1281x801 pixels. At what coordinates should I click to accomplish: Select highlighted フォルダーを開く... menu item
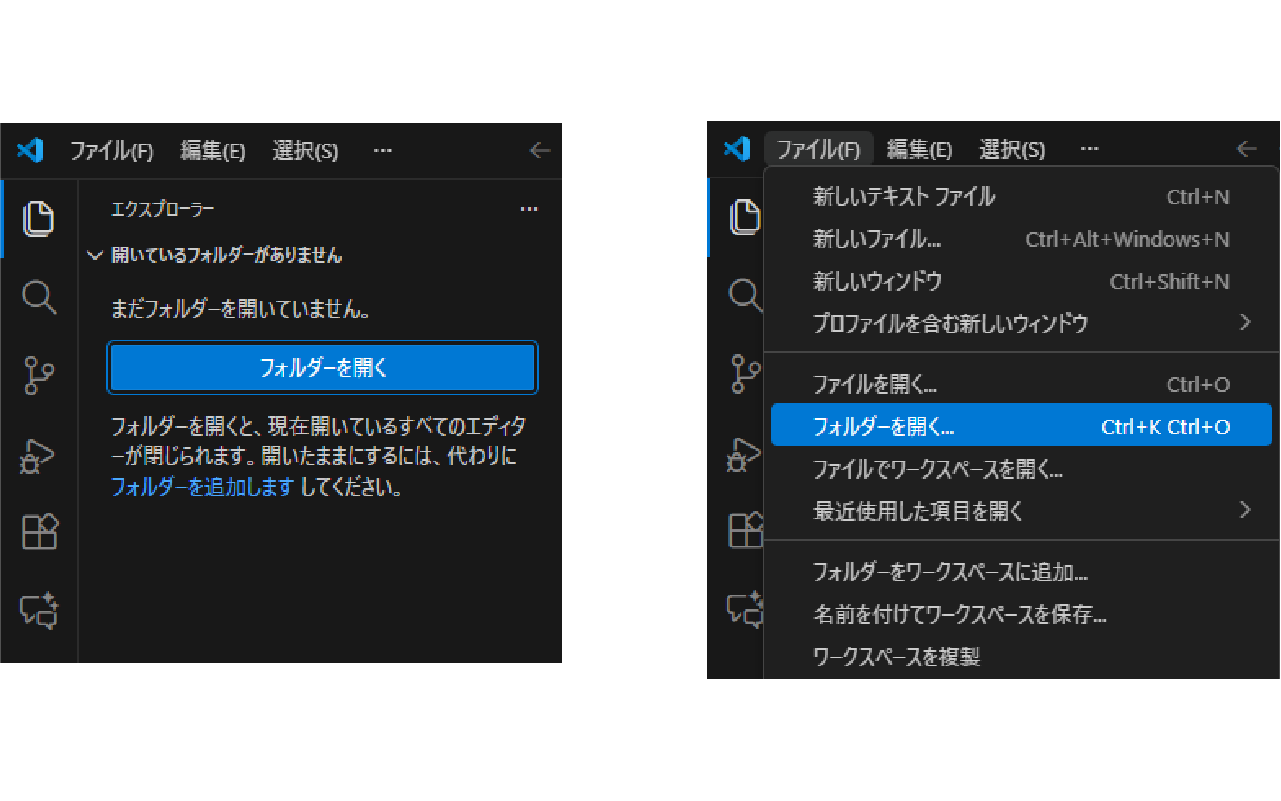click(1021, 426)
